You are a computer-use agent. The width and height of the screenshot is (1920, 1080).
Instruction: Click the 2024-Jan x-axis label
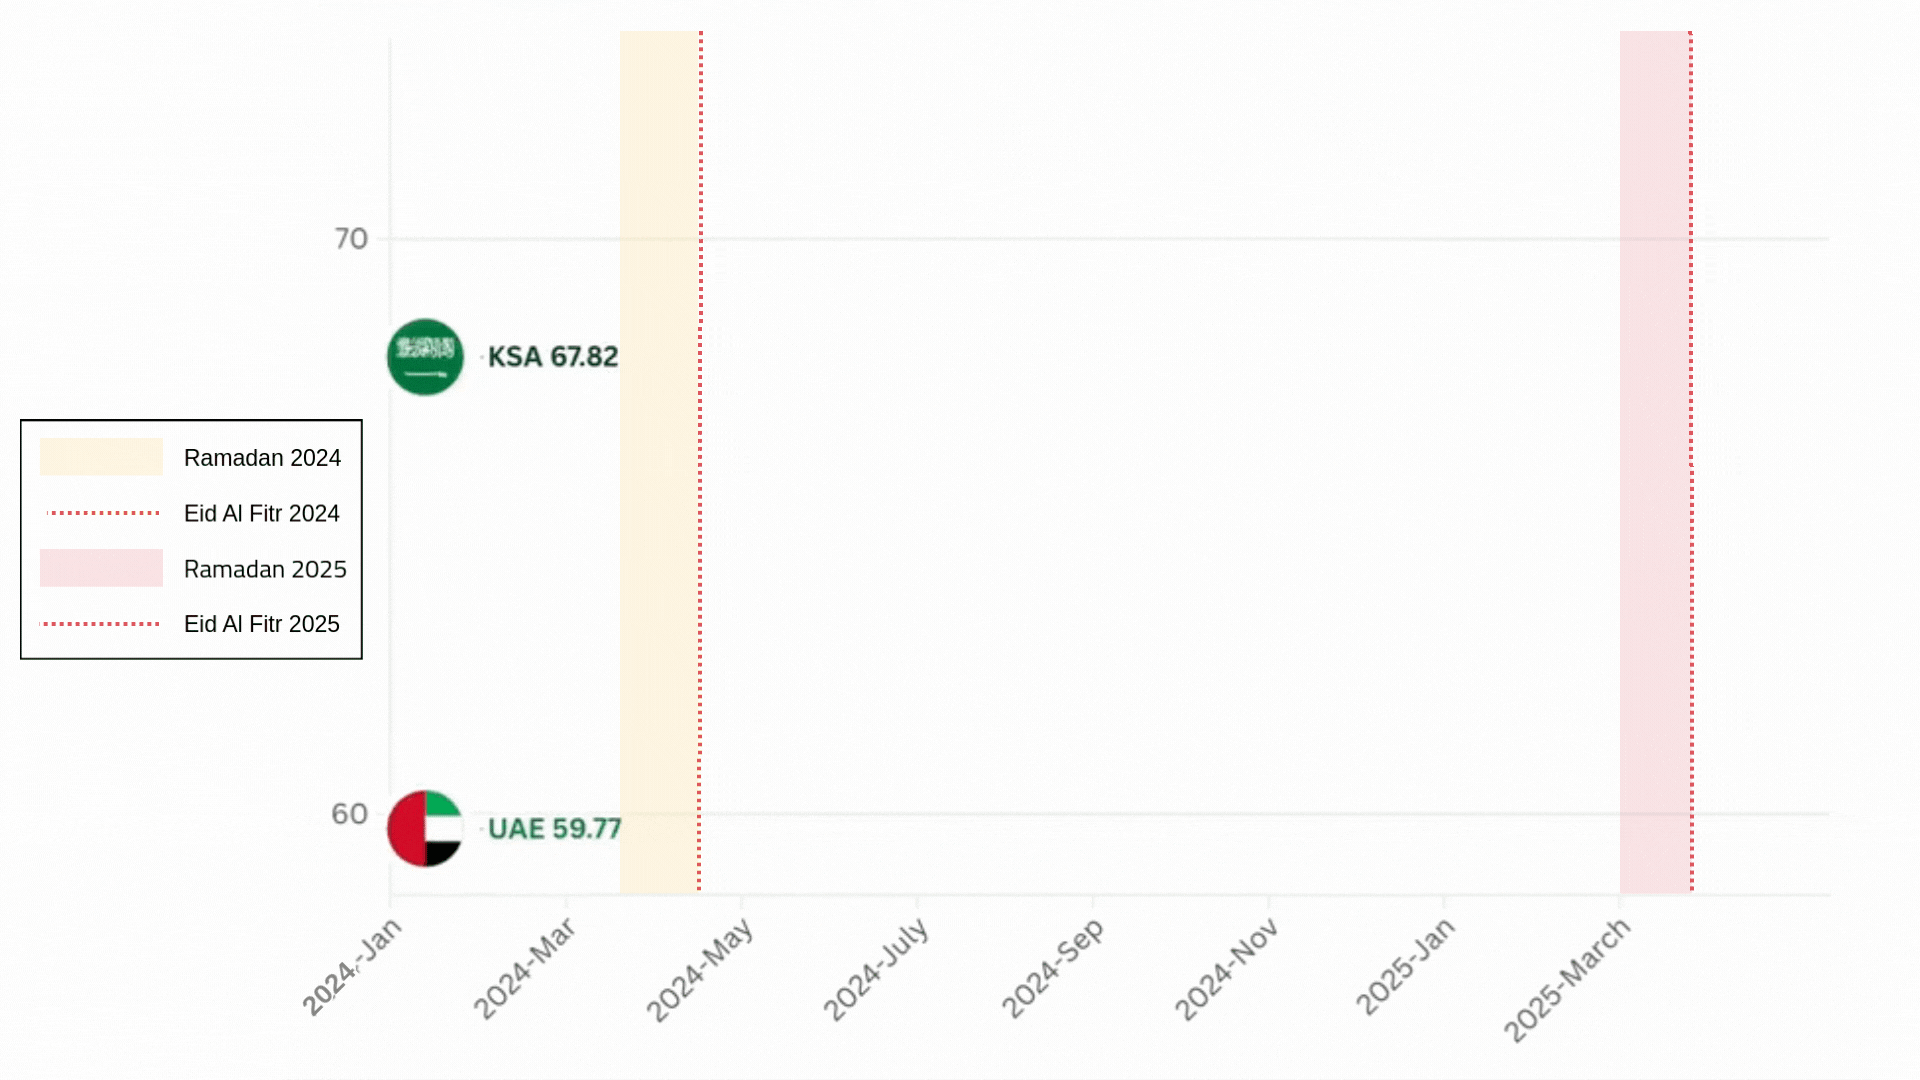coord(352,967)
